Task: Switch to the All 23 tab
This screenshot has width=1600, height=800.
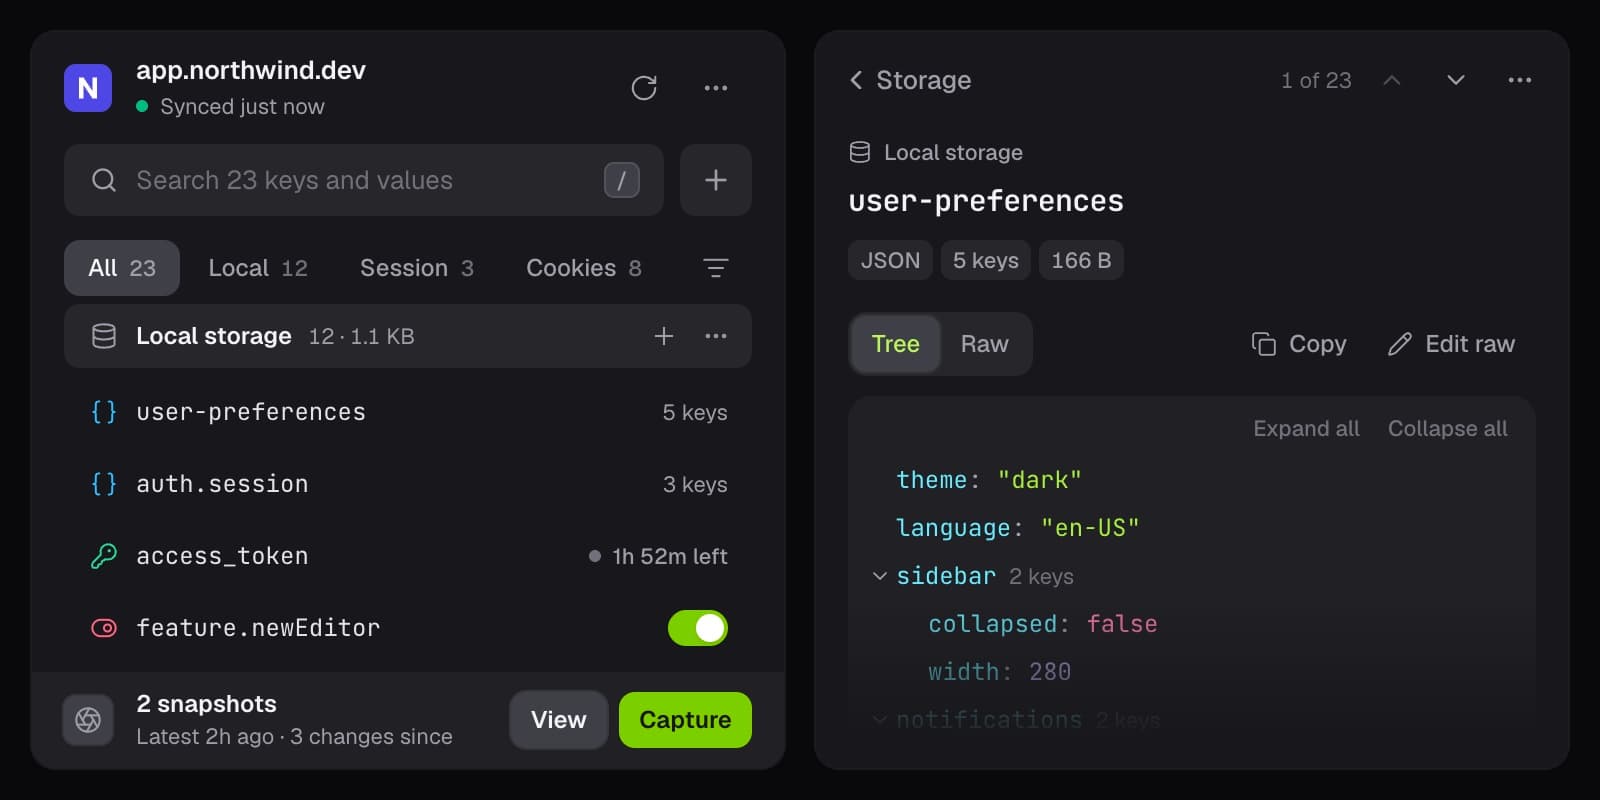Action: pos(122,268)
